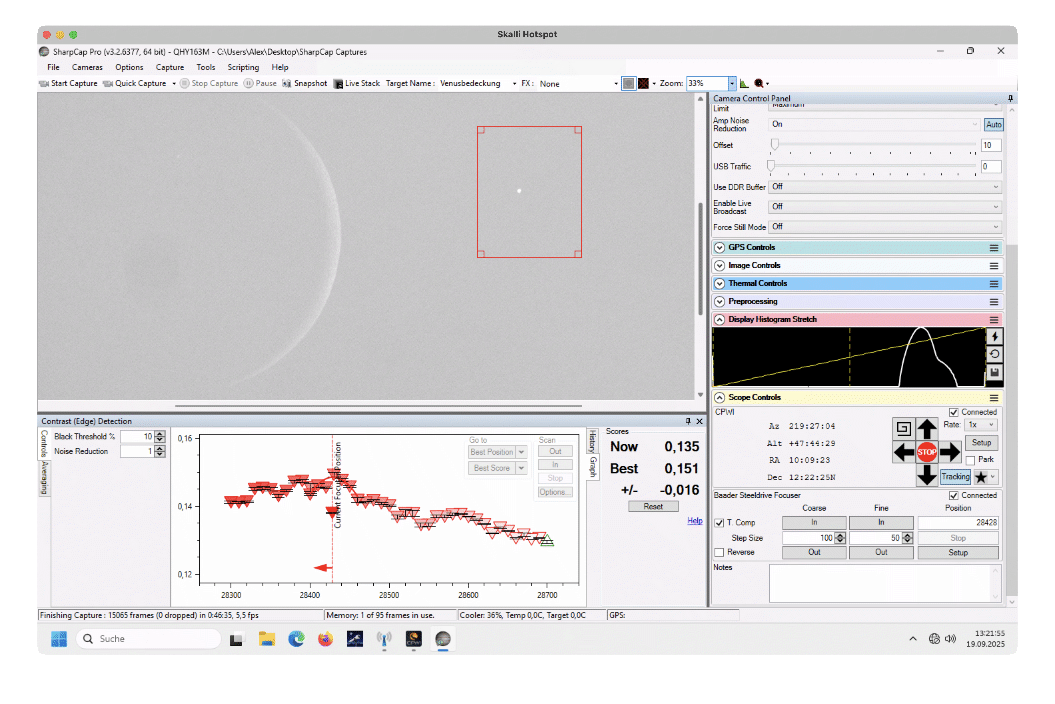Viewport: 1055px width, 704px height.
Task: Click the Reset button under Scores
Action: (x=653, y=506)
